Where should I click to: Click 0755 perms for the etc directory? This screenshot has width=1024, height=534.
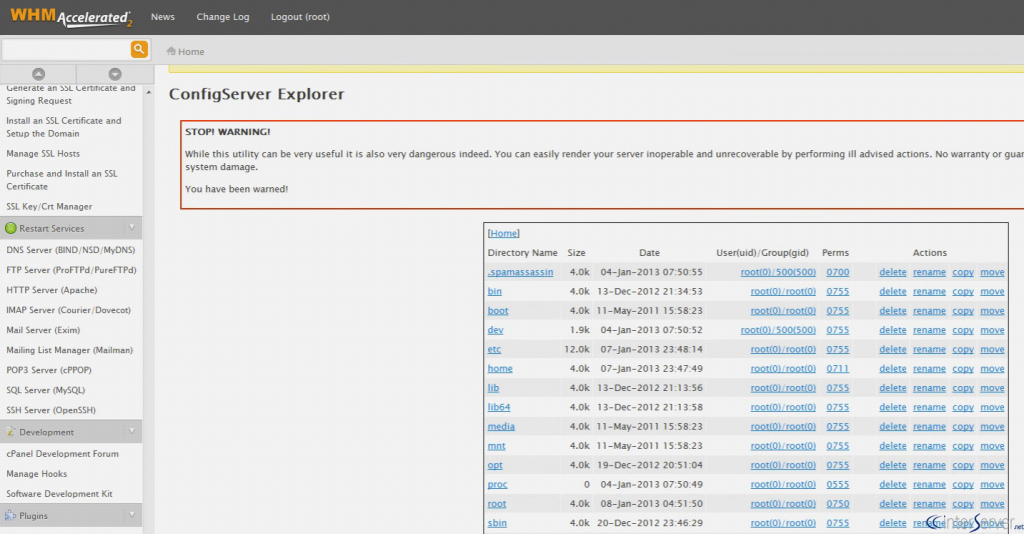(837, 349)
